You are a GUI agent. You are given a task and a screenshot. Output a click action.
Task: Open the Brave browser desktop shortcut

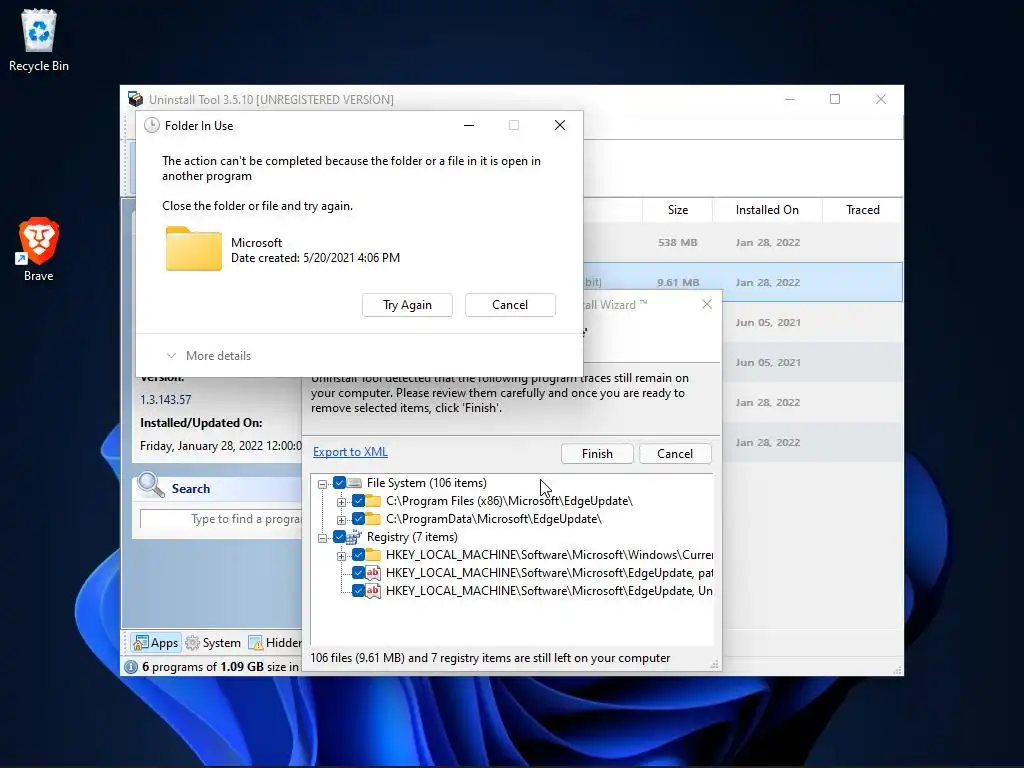[x=39, y=249]
